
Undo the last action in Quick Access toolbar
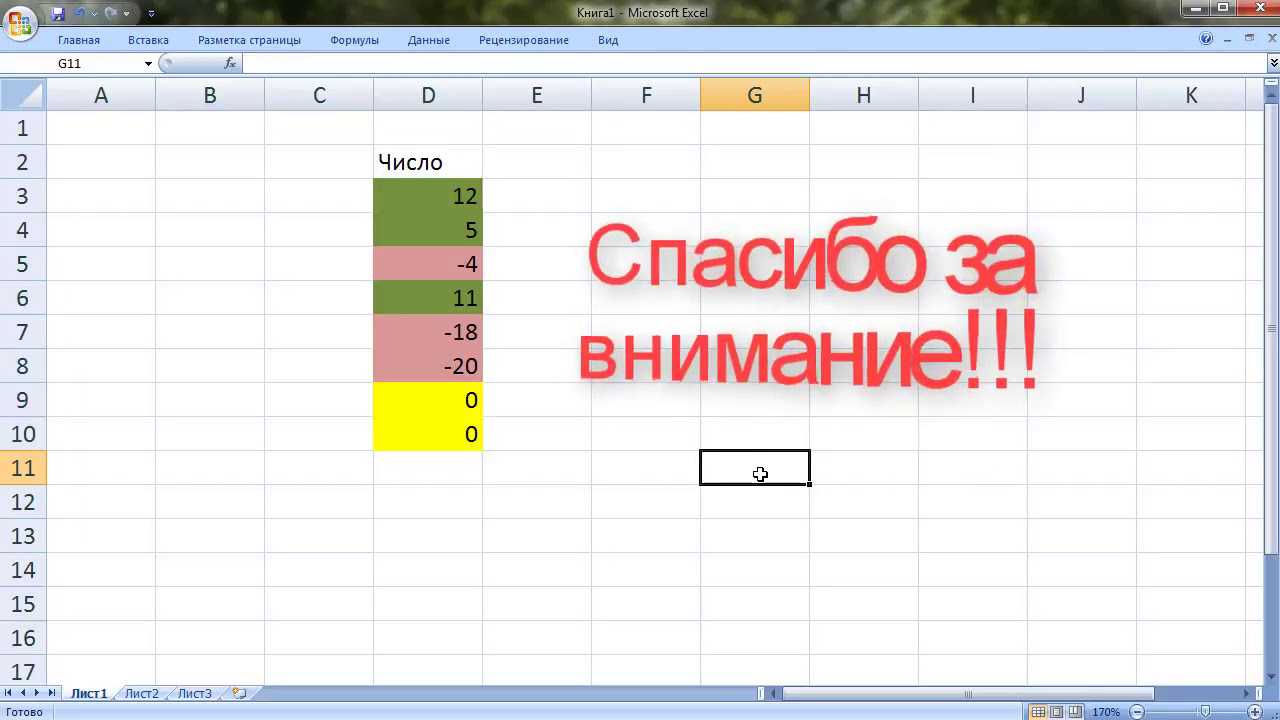pos(81,13)
